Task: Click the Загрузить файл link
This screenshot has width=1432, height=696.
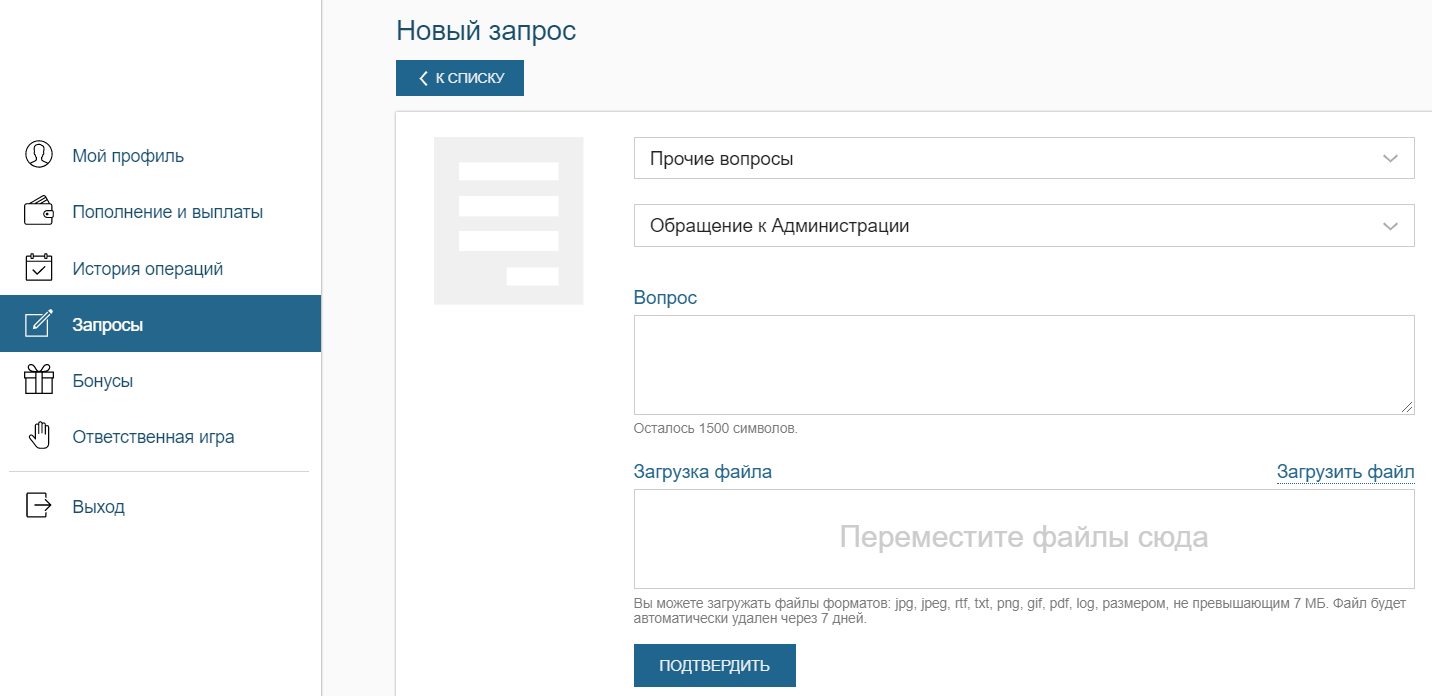Action: click(x=1346, y=472)
